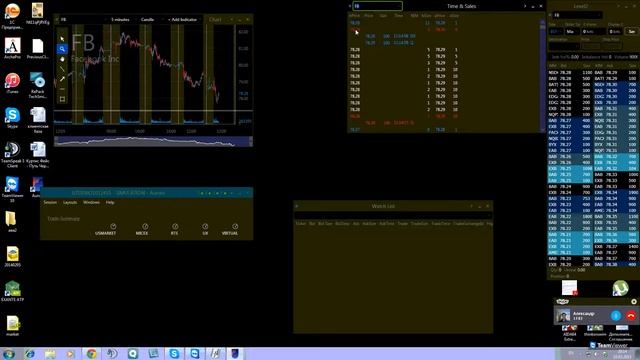Click the quantity field in Level2
Image resolution: width=640 pixels, height=360 pixels.
click(x=594, y=31)
